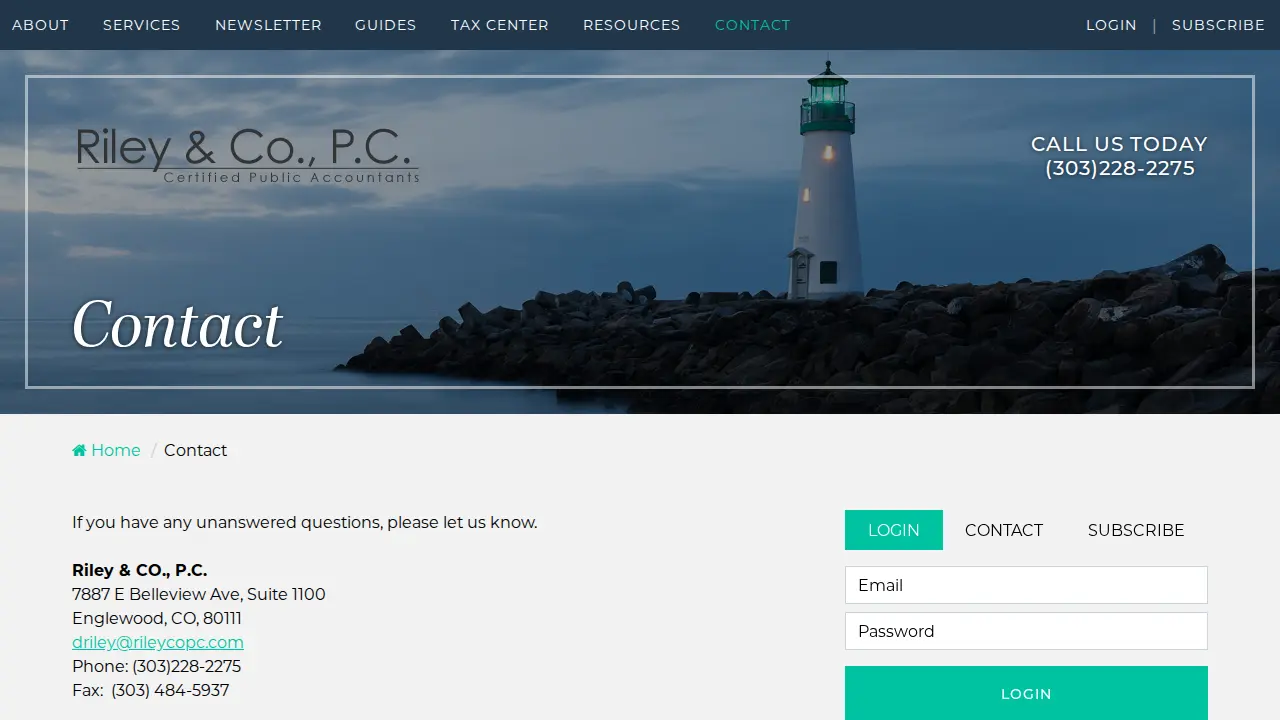Submit the green Login button
The image size is (1280, 720).
[1026, 693]
